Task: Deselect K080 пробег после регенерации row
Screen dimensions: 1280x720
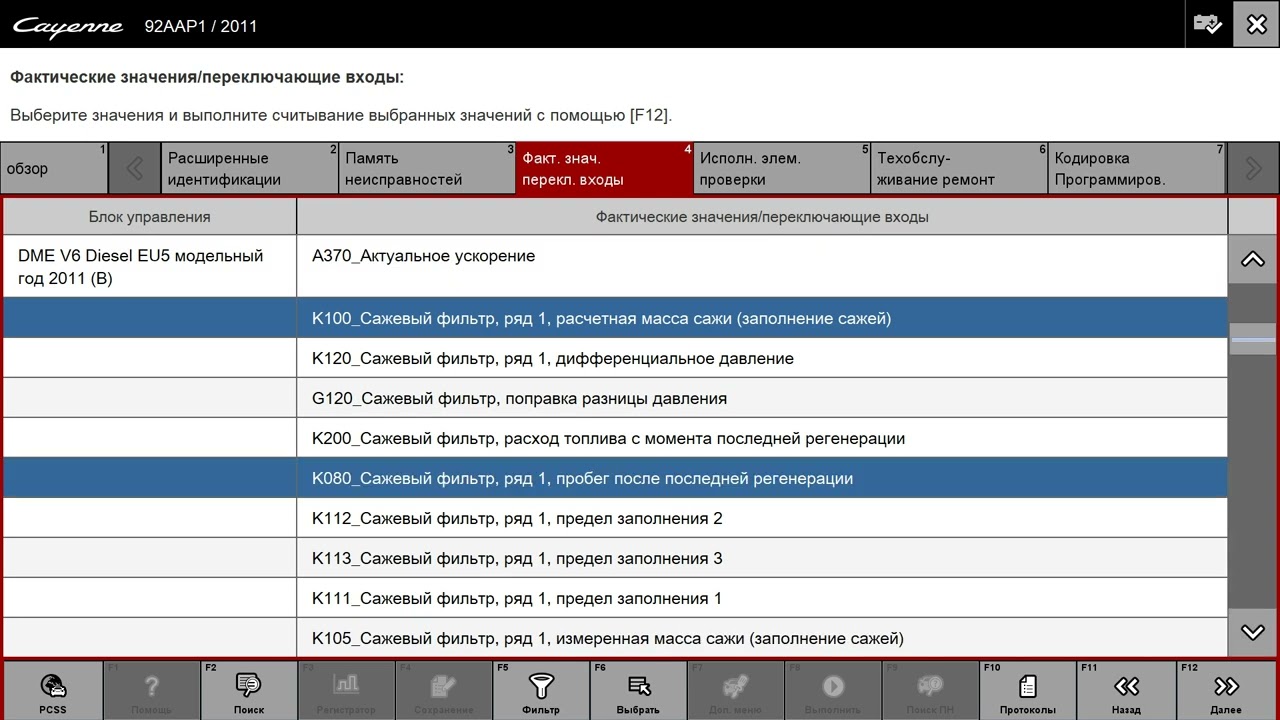Action: pyautogui.click(x=762, y=478)
